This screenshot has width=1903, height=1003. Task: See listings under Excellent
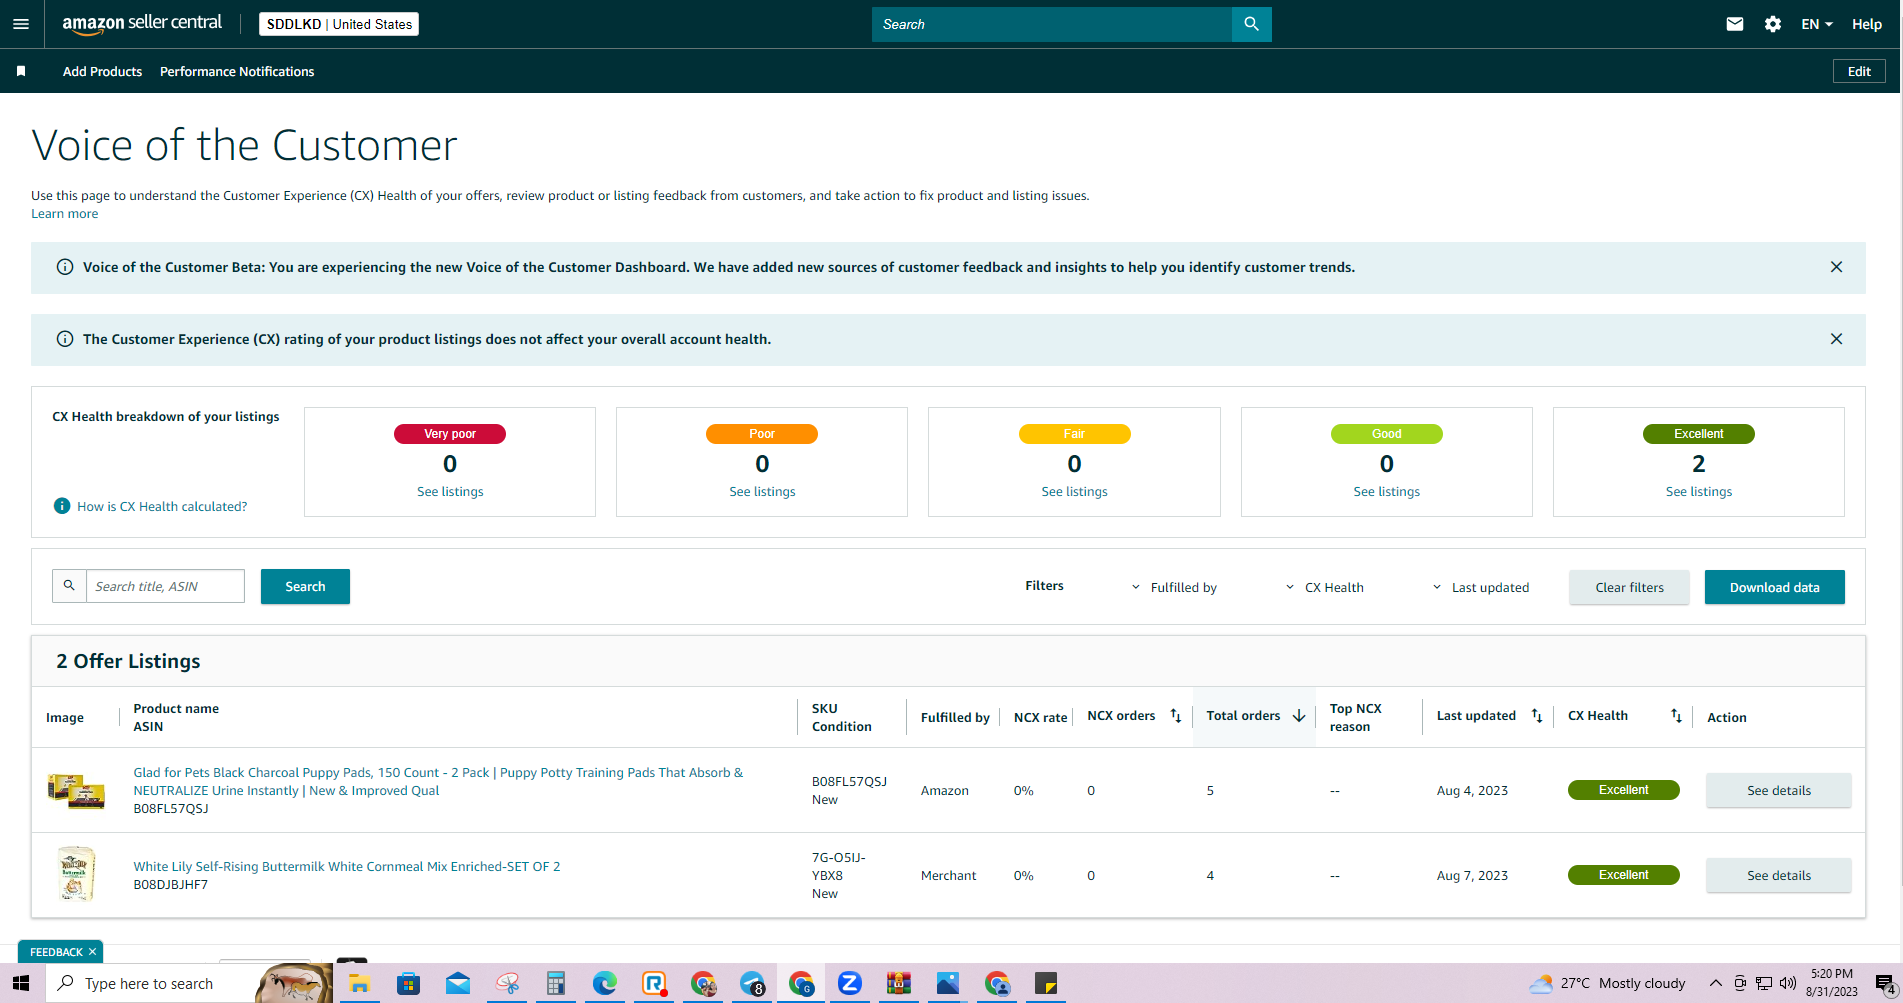1698,492
